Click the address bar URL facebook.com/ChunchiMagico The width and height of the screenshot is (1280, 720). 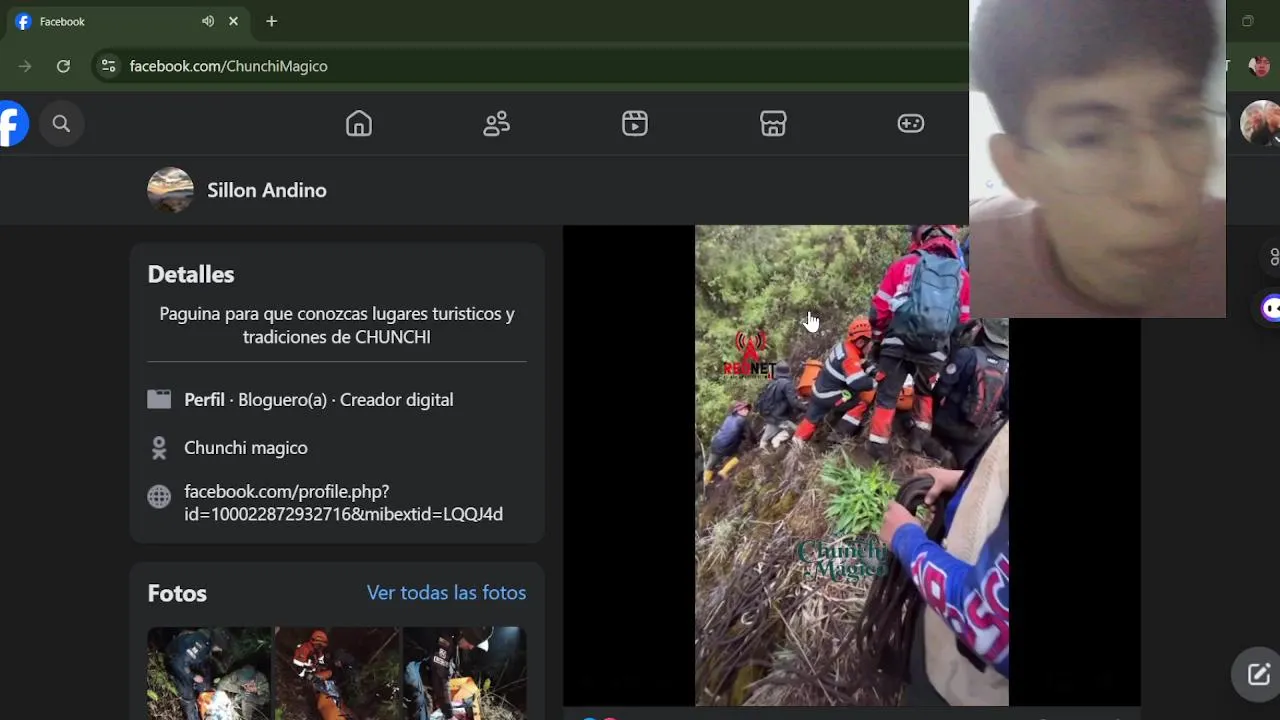click(228, 66)
